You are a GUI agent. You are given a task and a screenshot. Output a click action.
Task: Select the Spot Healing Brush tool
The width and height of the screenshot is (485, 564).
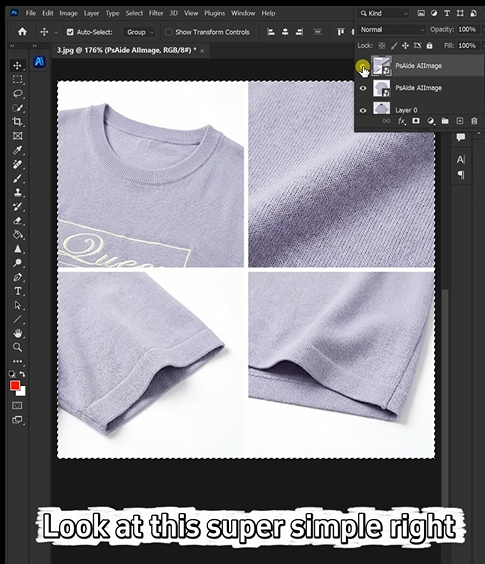click(17, 164)
